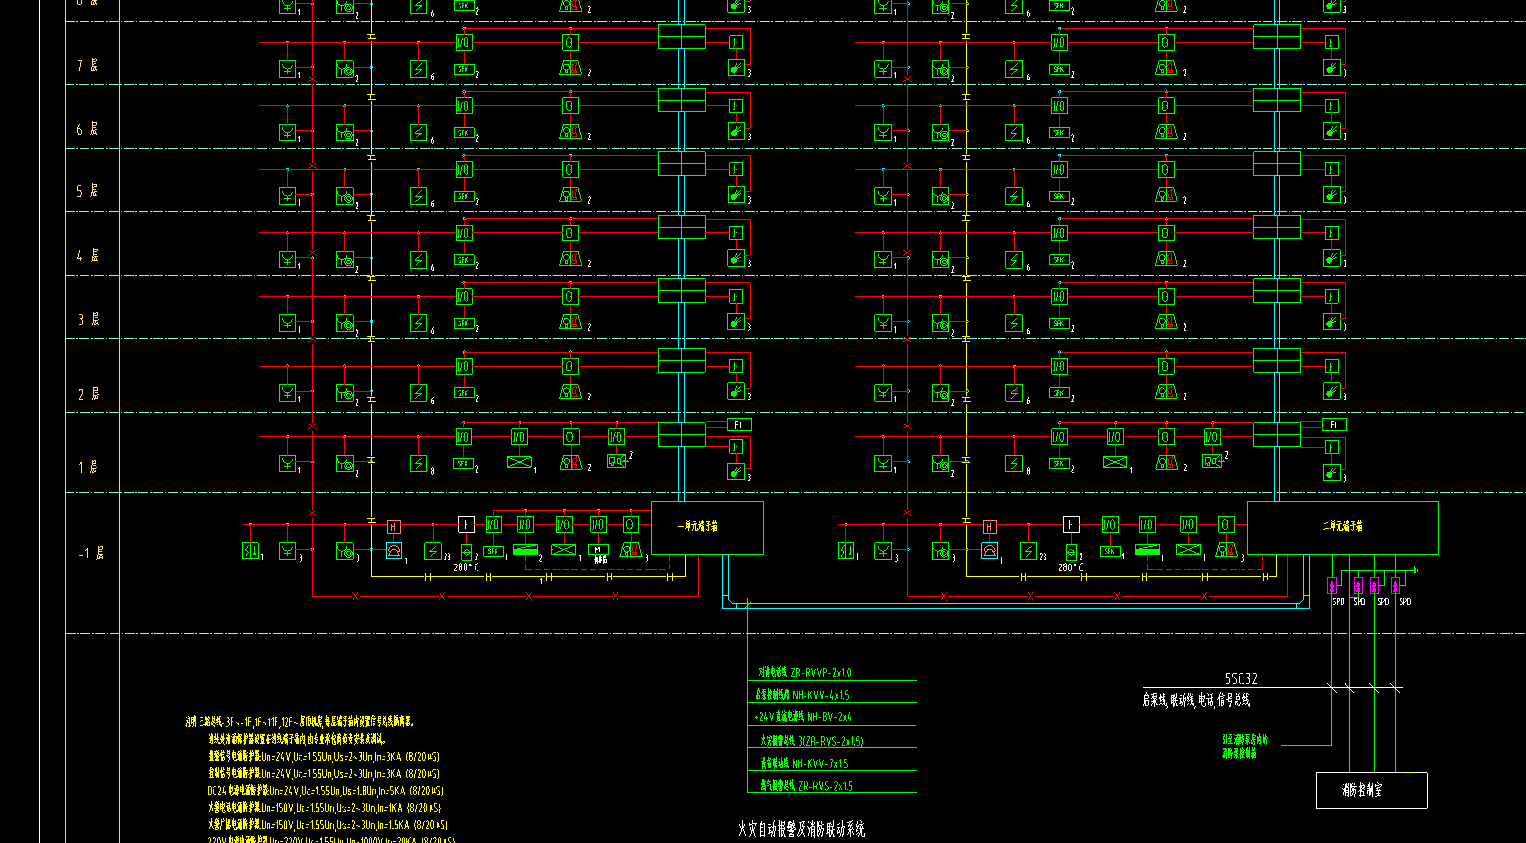This screenshot has width=1526, height=843.
Task: Select the 二单元端子箱 terminal box
Action: click(x=1342, y=527)
